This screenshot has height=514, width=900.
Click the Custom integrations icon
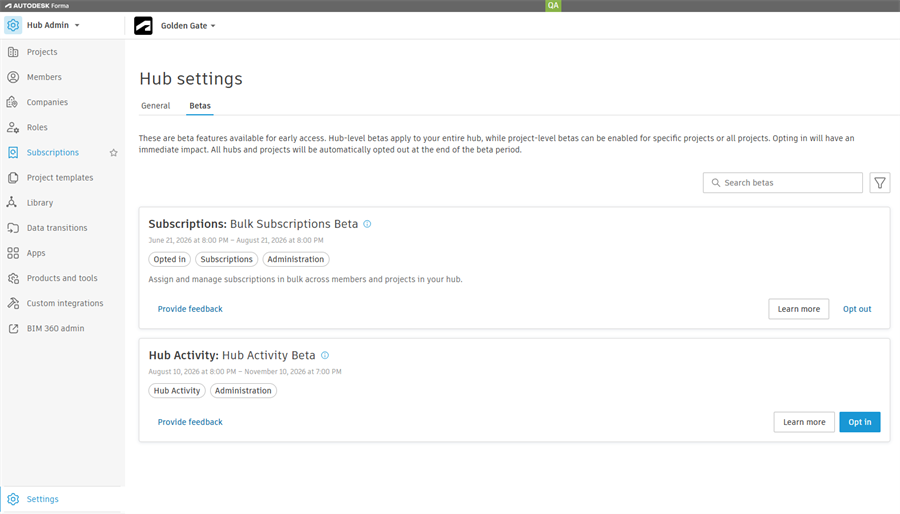point(13,303)
